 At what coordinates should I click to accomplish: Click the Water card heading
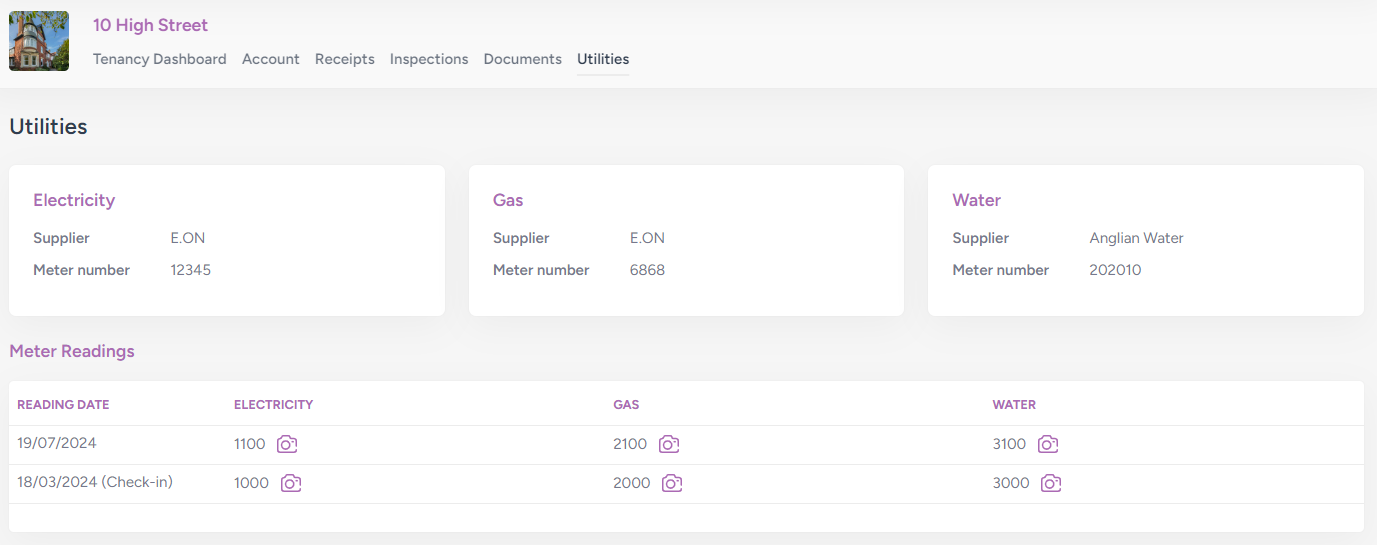pyautogui.click(x=976, y=200)
